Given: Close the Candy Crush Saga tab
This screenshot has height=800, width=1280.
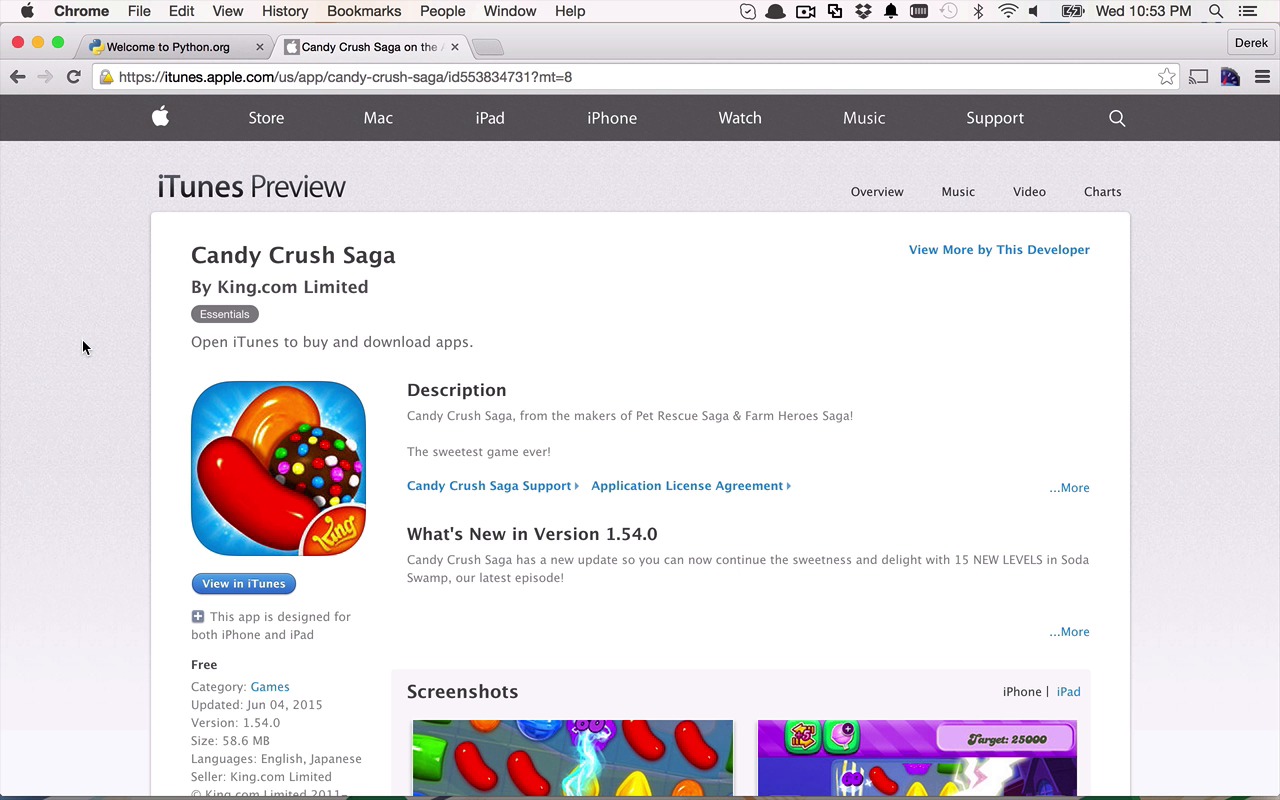Looking at the screenshot, I should 454,47.
